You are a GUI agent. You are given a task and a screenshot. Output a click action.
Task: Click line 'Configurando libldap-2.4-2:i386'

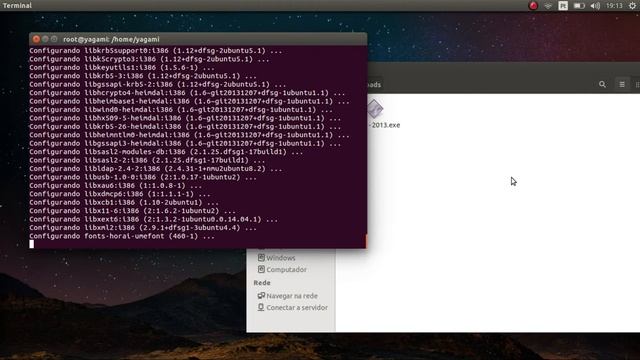point(156,169)
